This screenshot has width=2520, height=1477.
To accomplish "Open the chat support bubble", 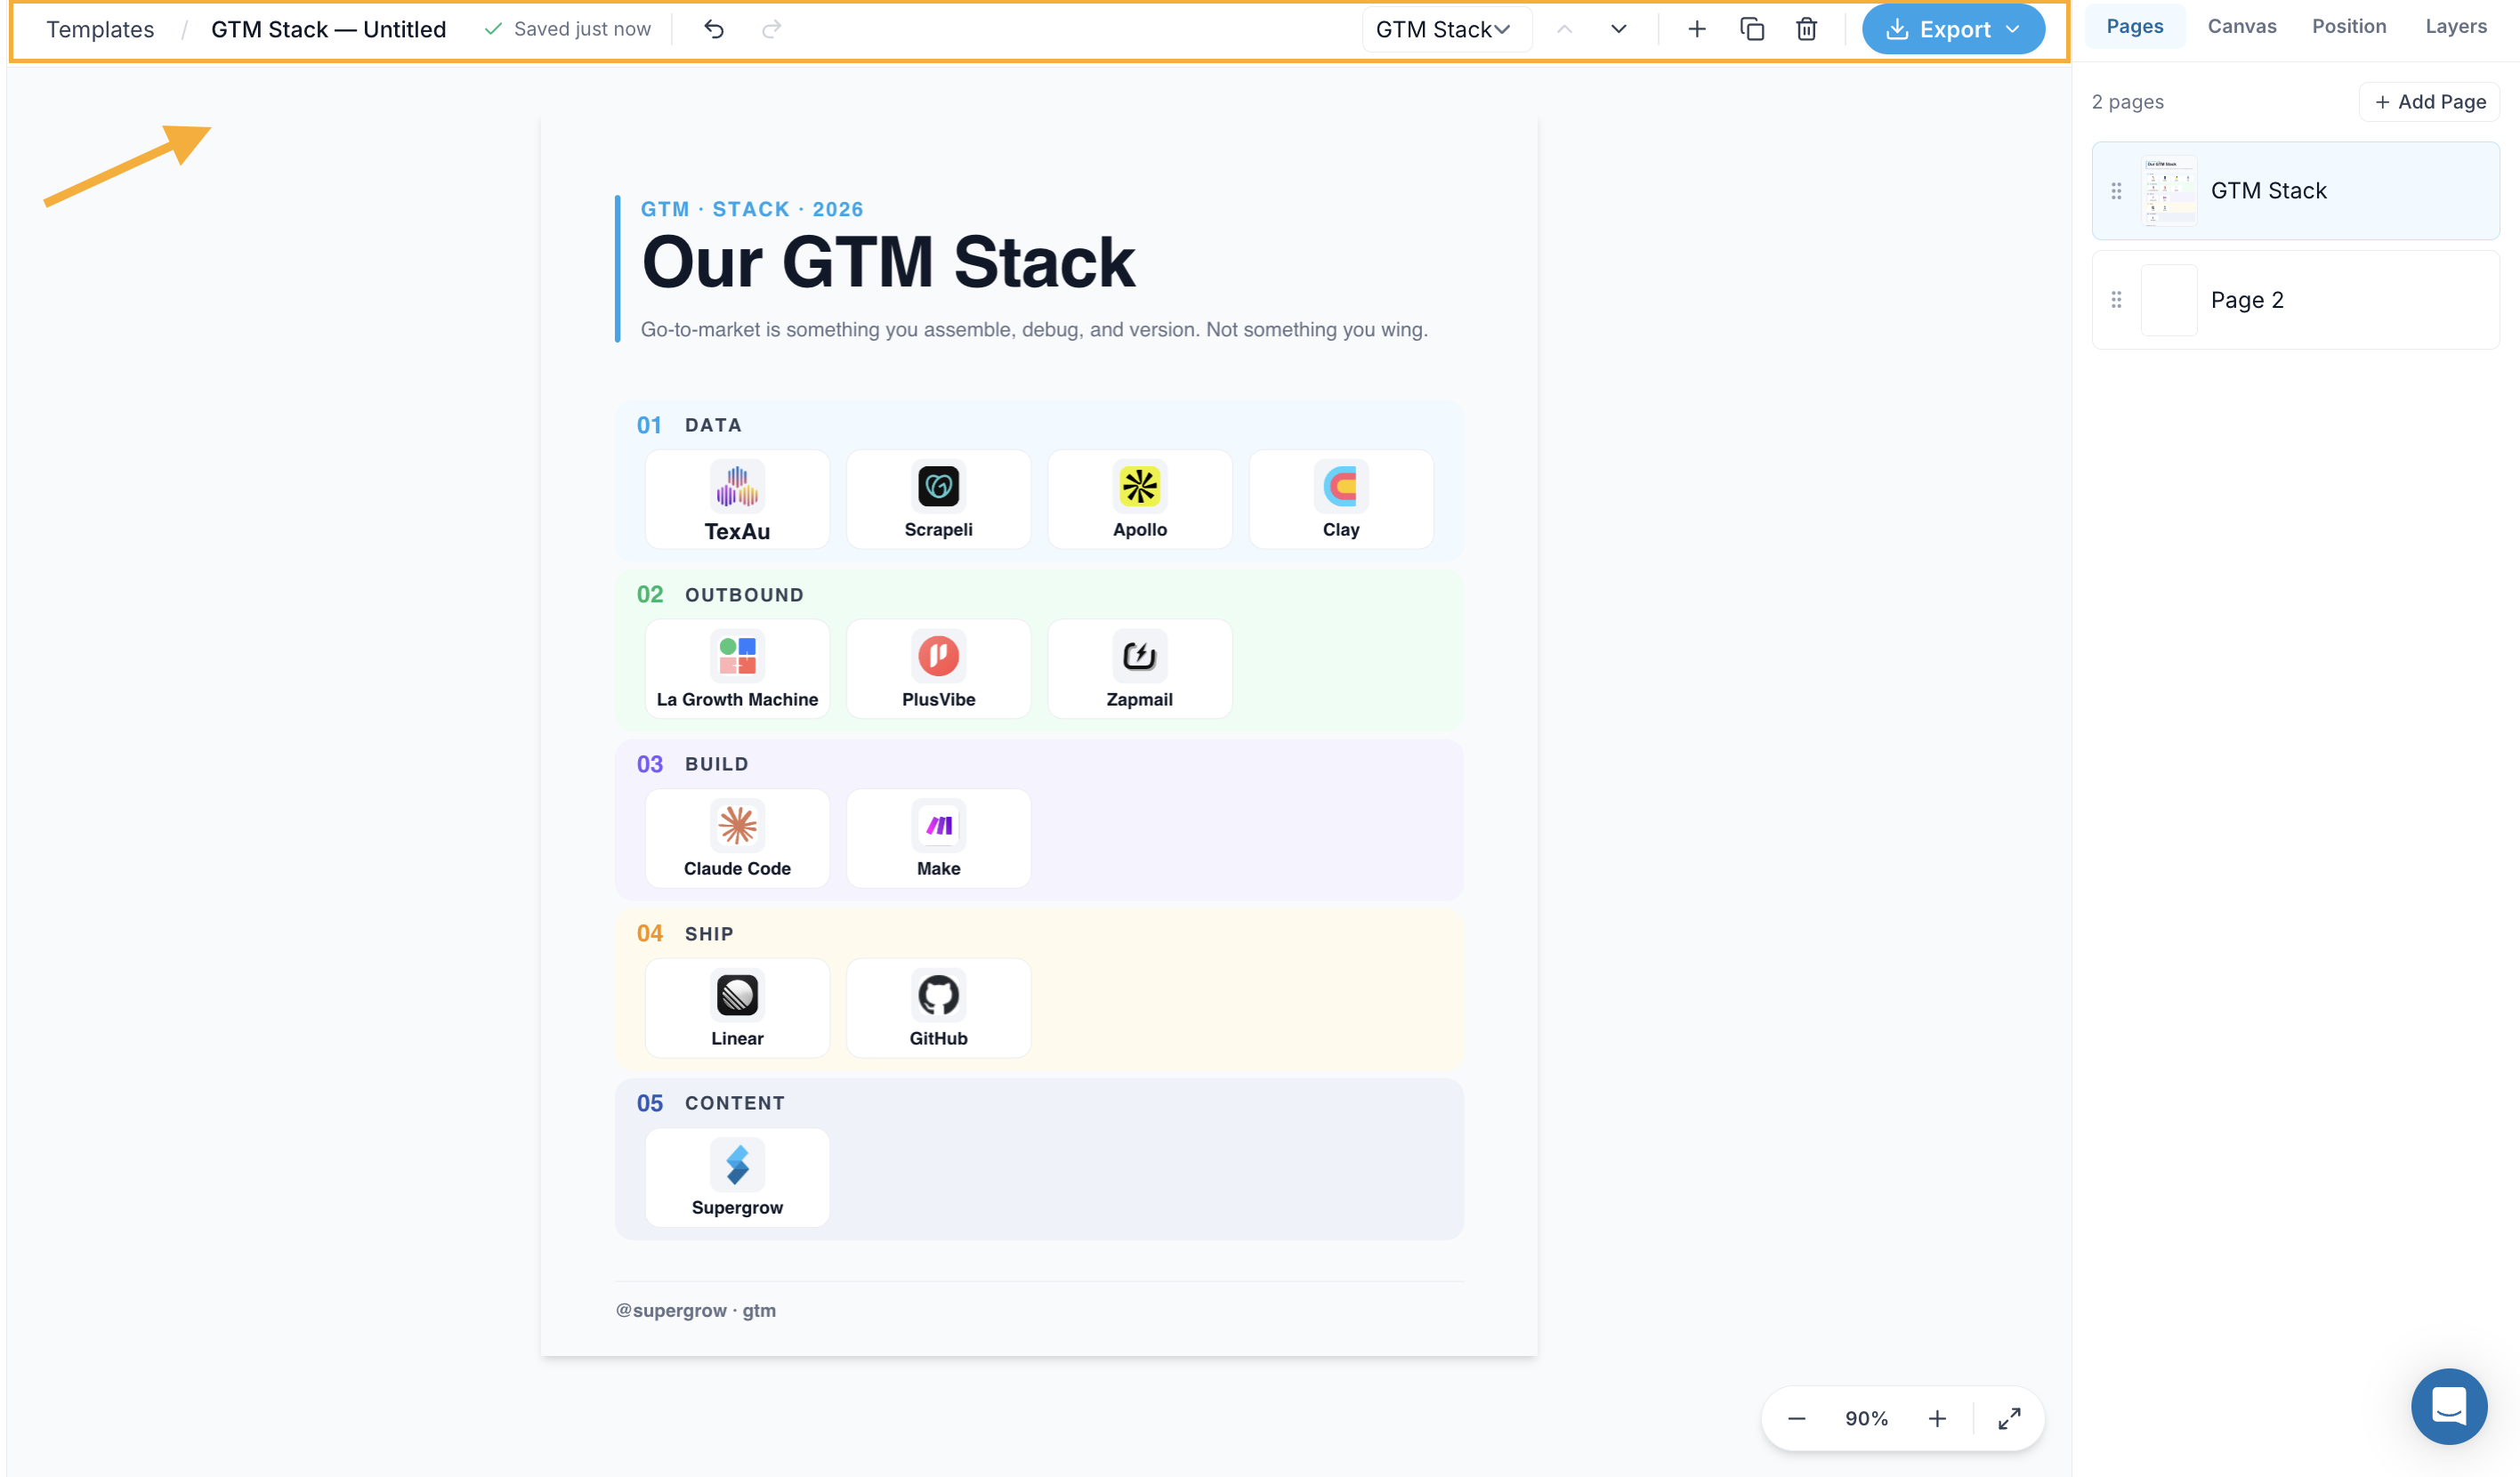I will click(2449, 1407).
